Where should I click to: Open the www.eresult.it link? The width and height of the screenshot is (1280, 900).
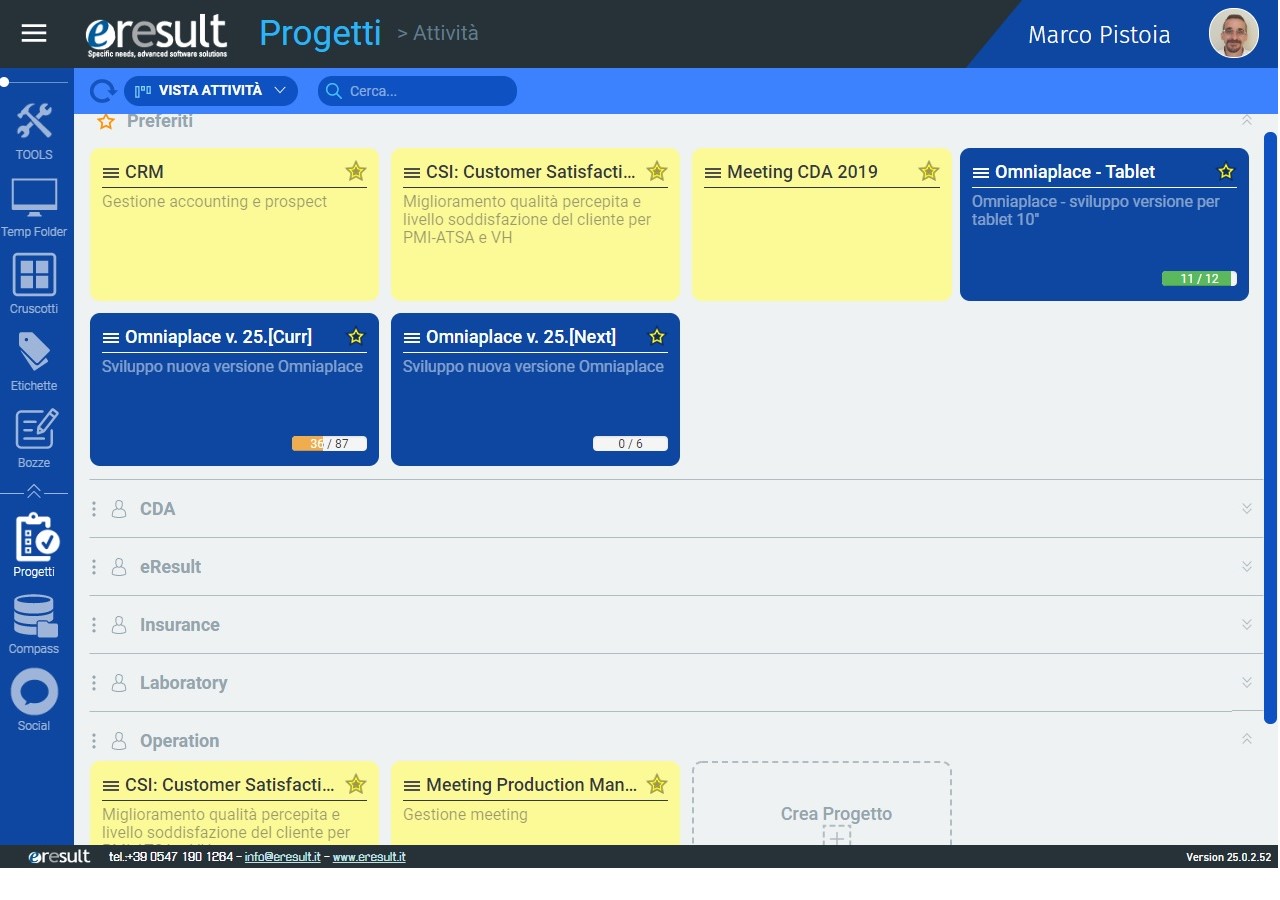click(369, 857)
